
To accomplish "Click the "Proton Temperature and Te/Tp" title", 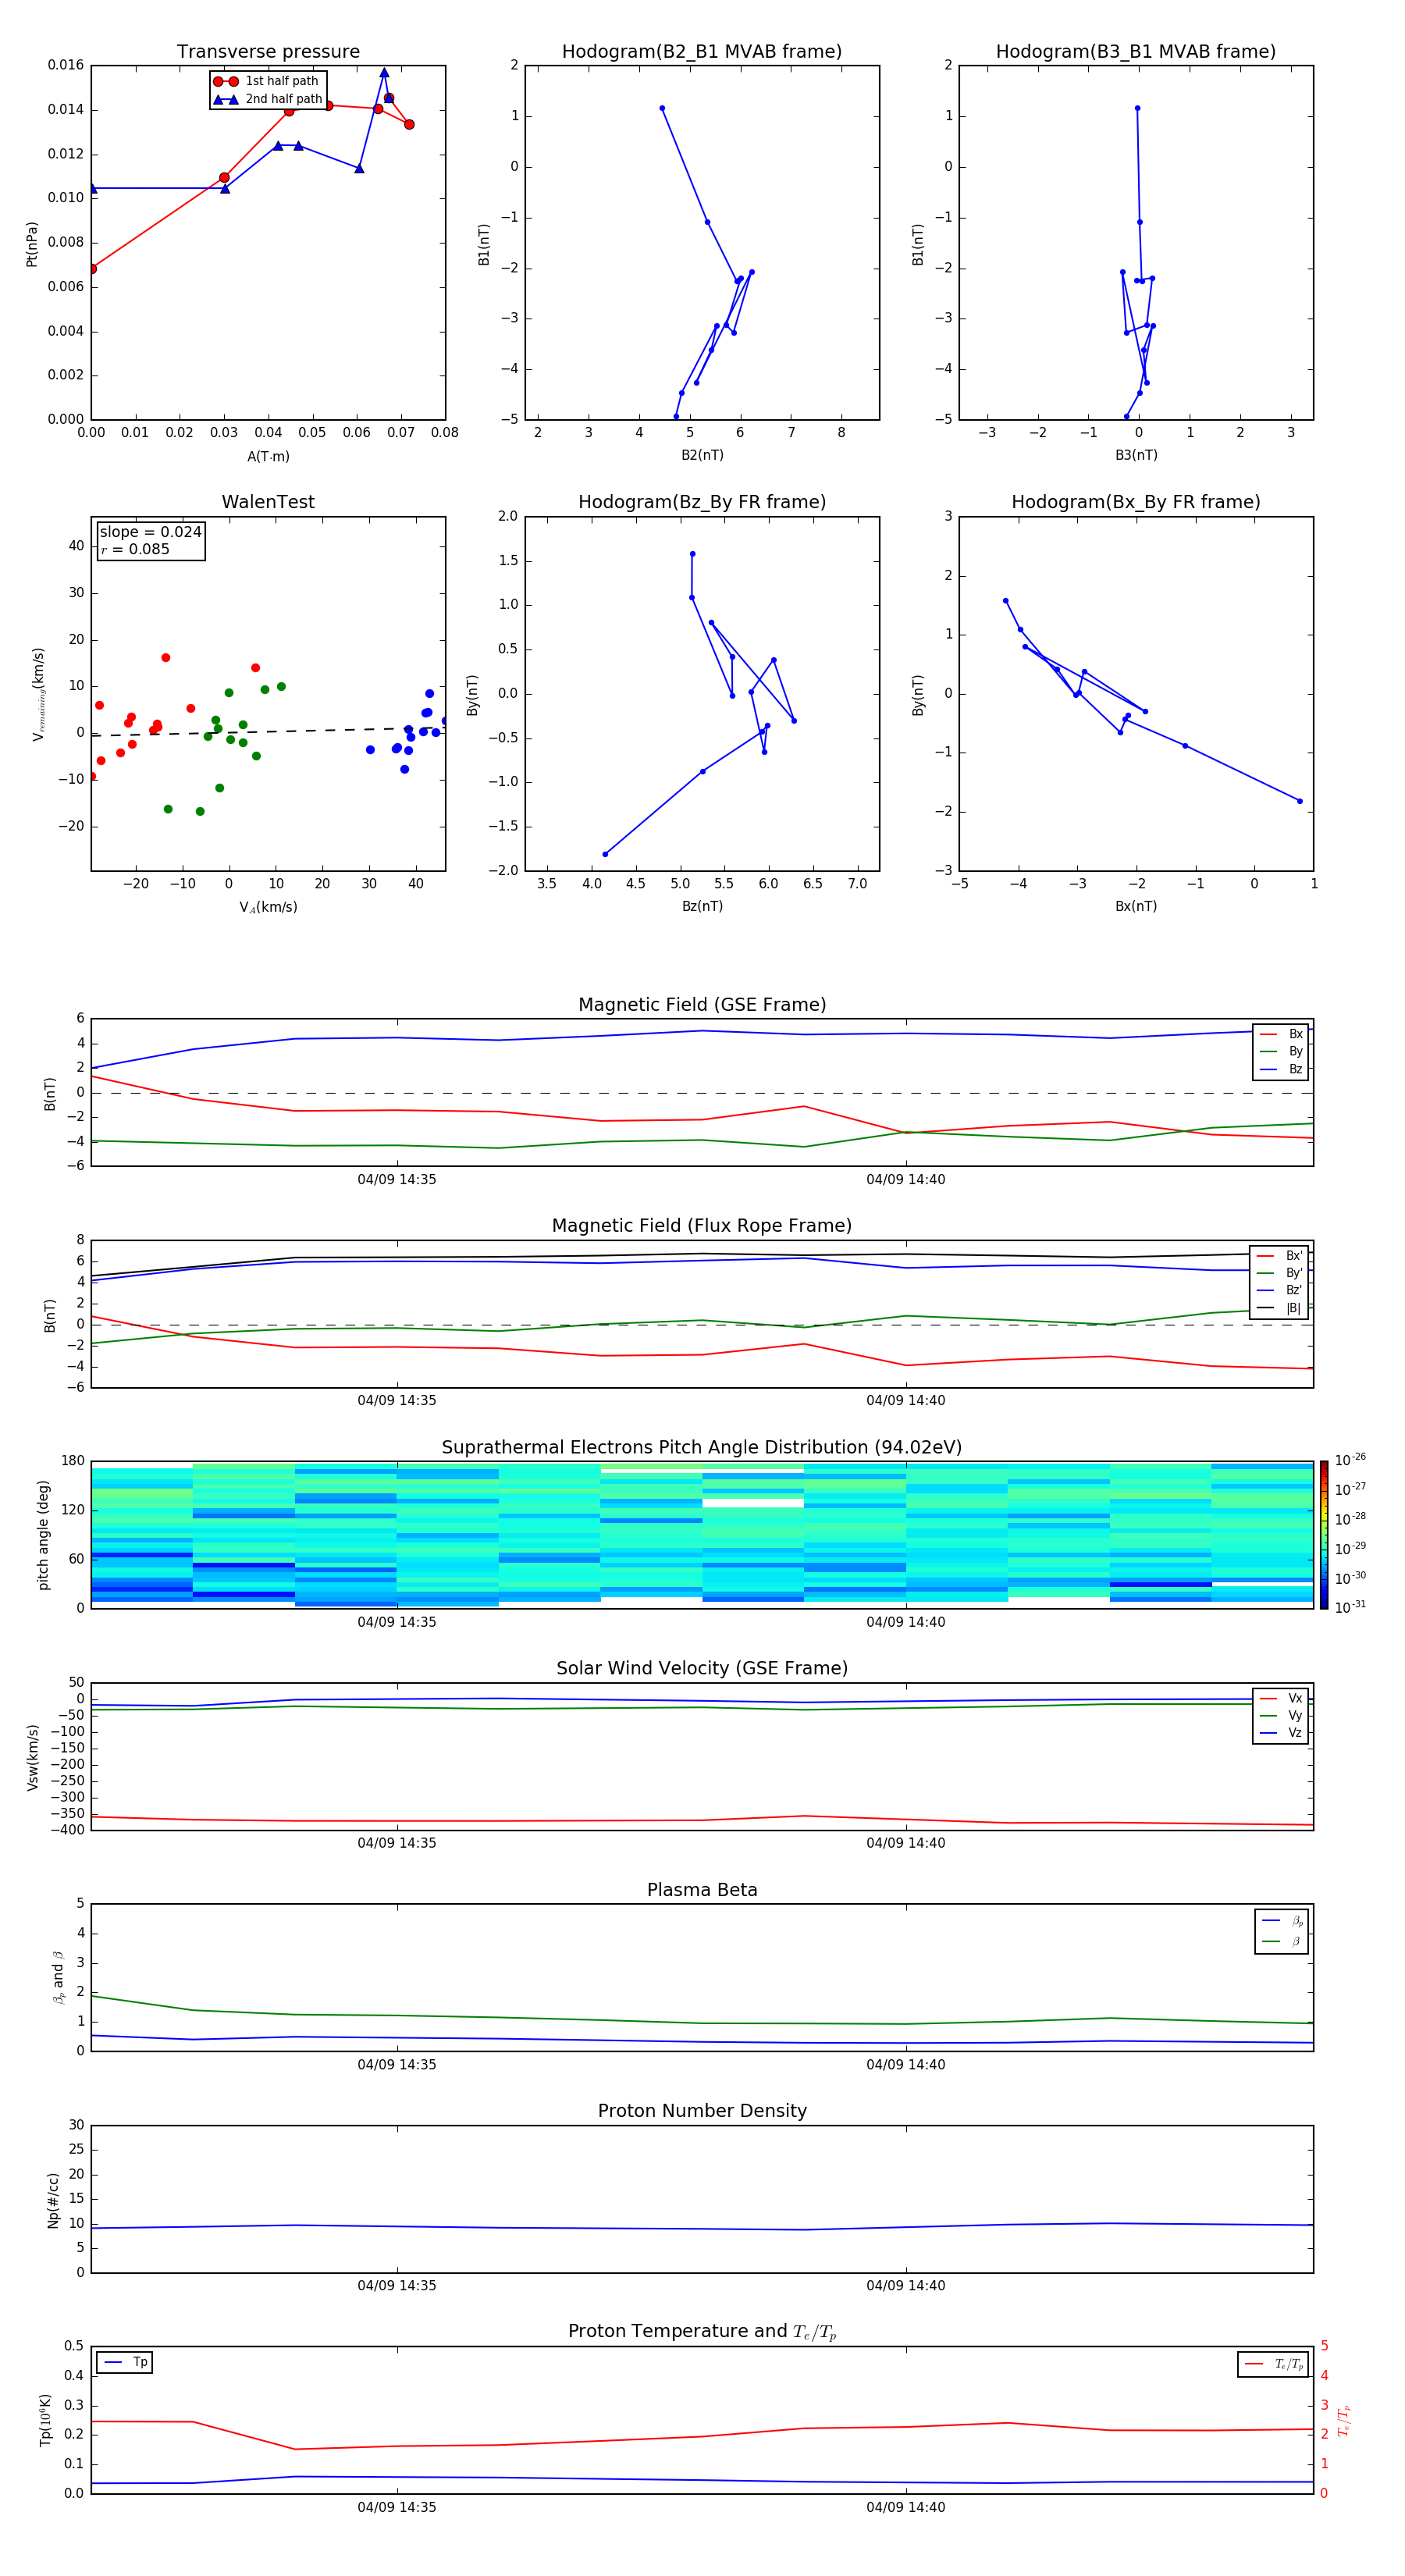I will click(x=702, y=2332).
